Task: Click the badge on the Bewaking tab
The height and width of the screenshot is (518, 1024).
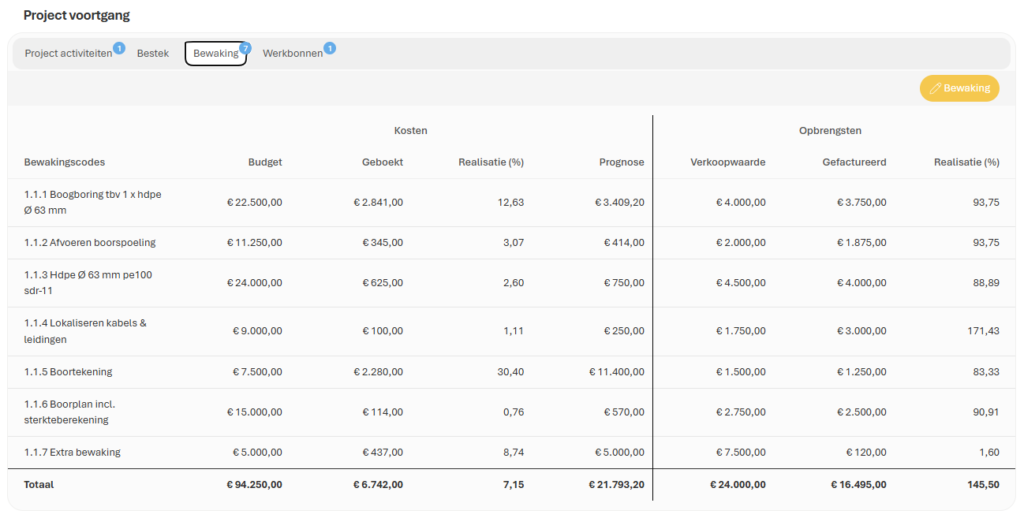Action: pyautogui.click(x=245, y=48)
